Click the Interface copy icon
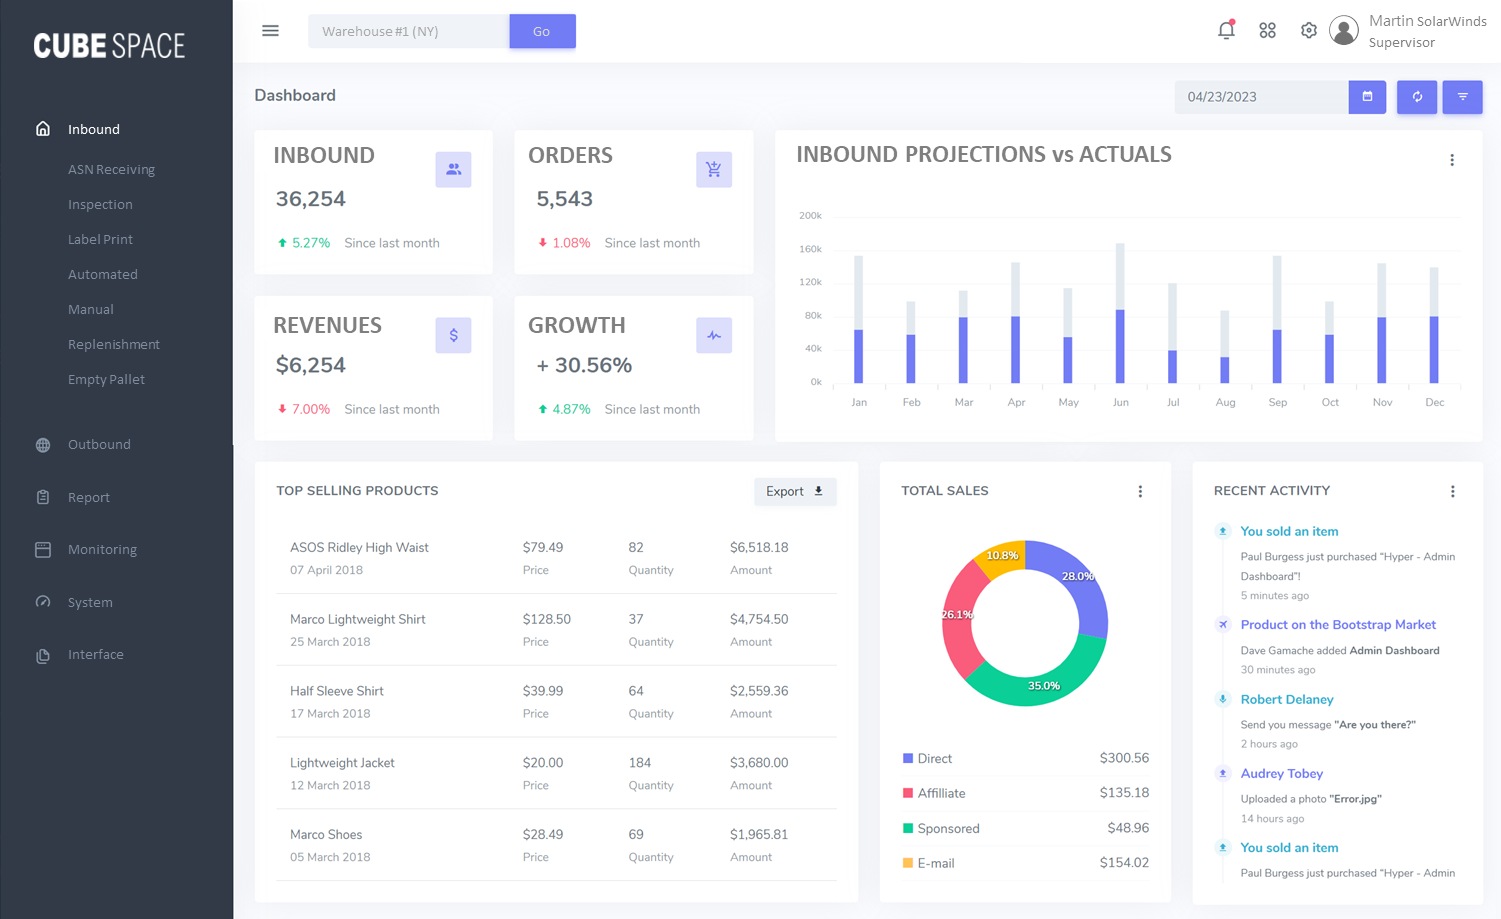 [x=43, y=655]
